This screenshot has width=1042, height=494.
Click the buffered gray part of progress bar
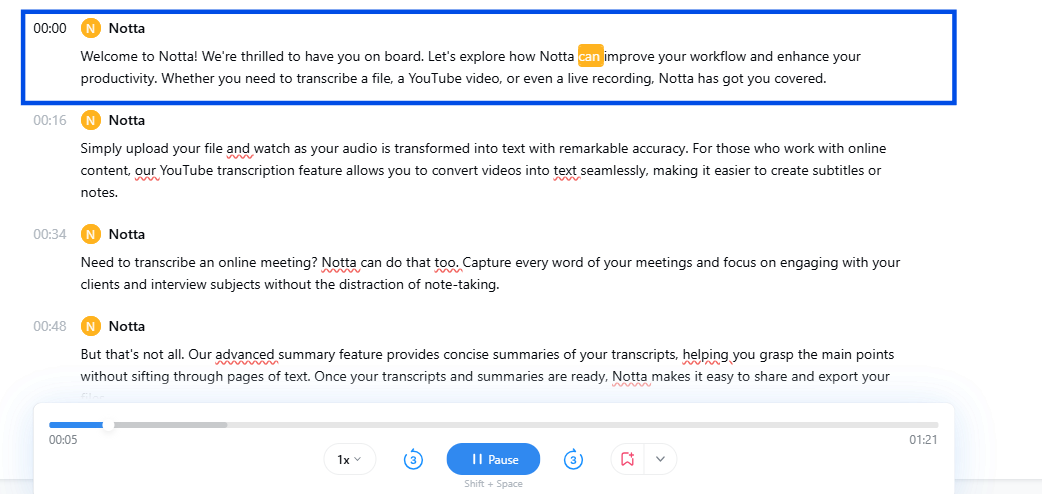click(x=169, y=425)
